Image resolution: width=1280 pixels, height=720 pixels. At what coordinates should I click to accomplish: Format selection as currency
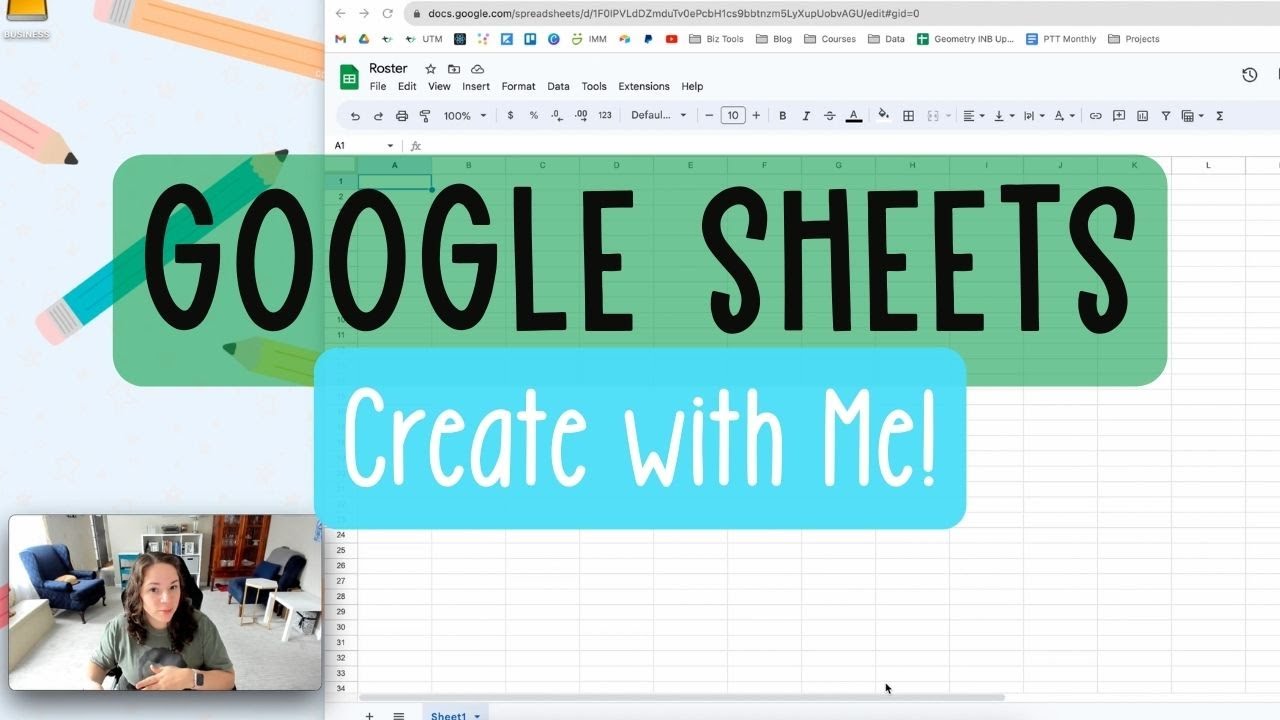coord(510,116)
